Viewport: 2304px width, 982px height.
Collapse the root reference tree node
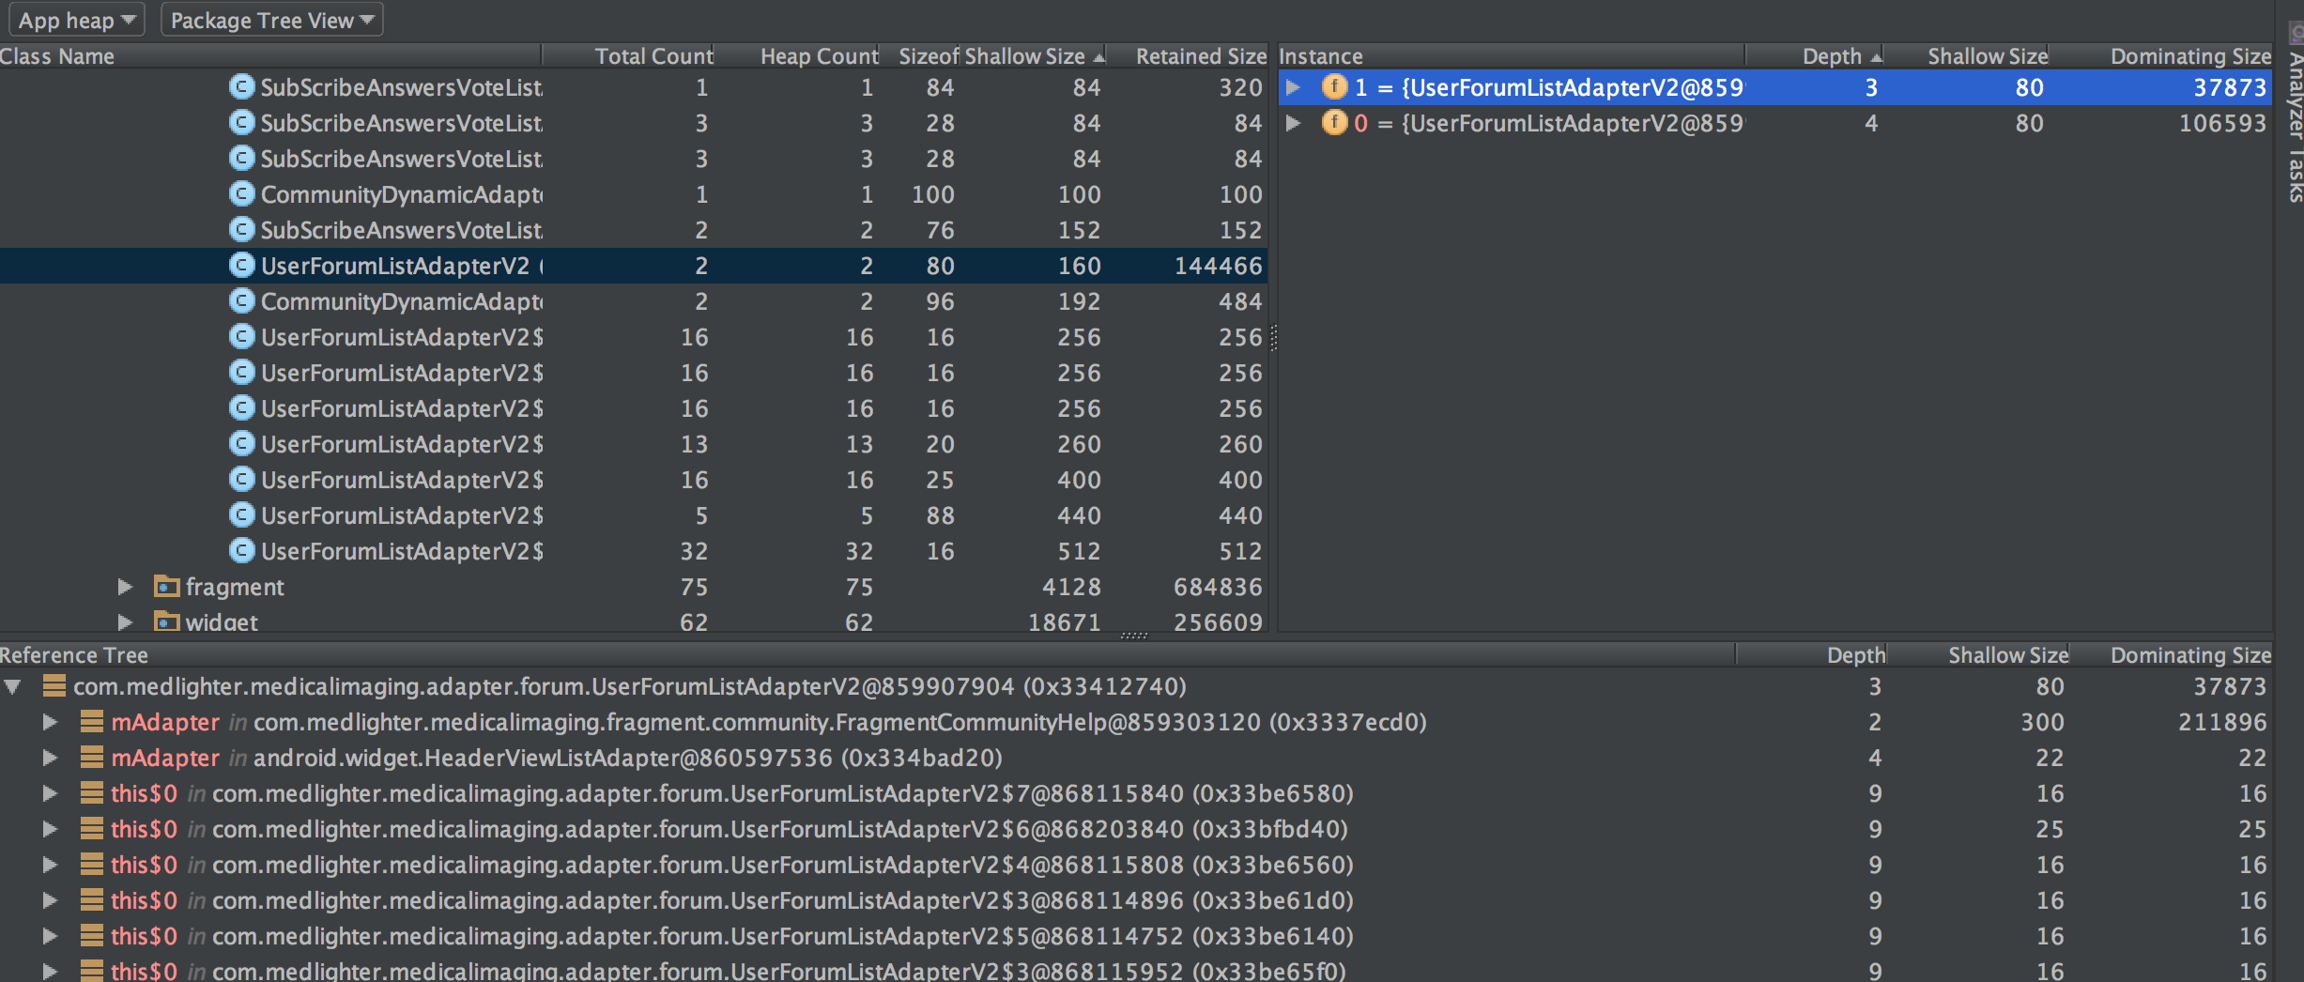tap(13, 687)
